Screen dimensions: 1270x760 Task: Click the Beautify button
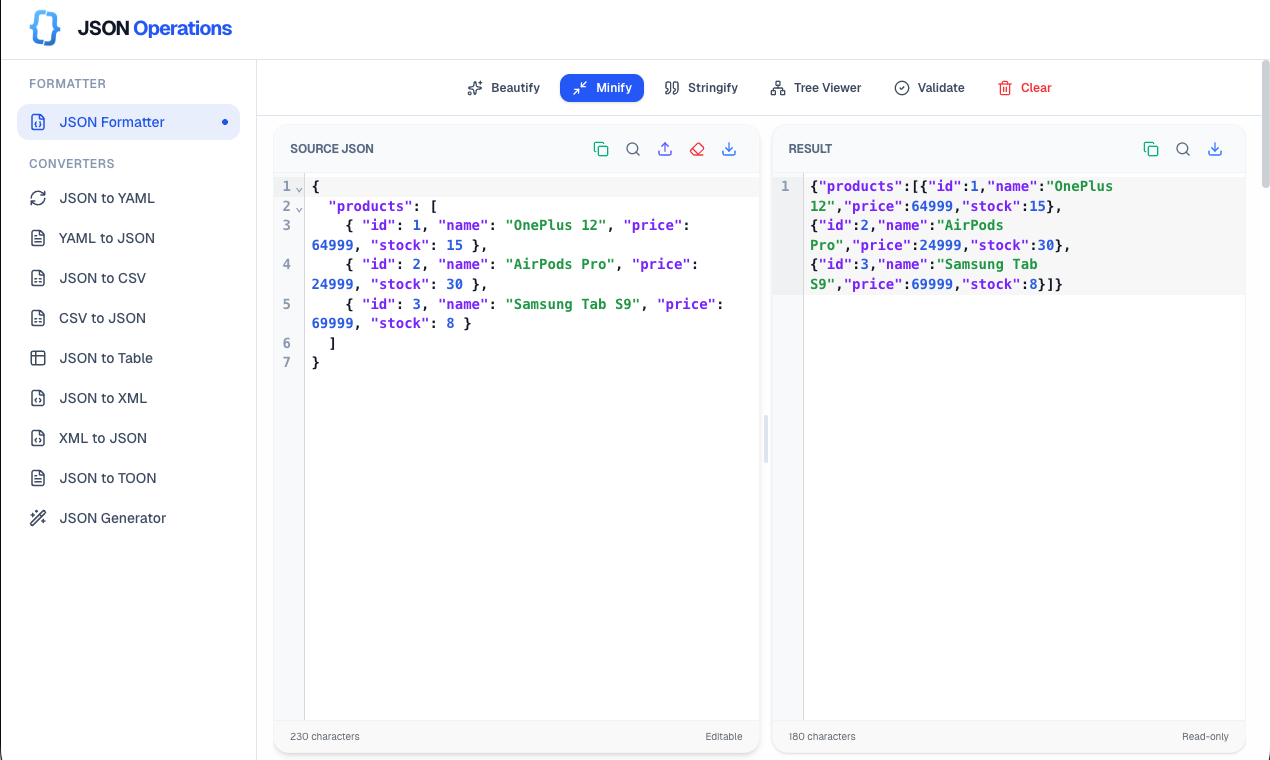pos(503,88)
